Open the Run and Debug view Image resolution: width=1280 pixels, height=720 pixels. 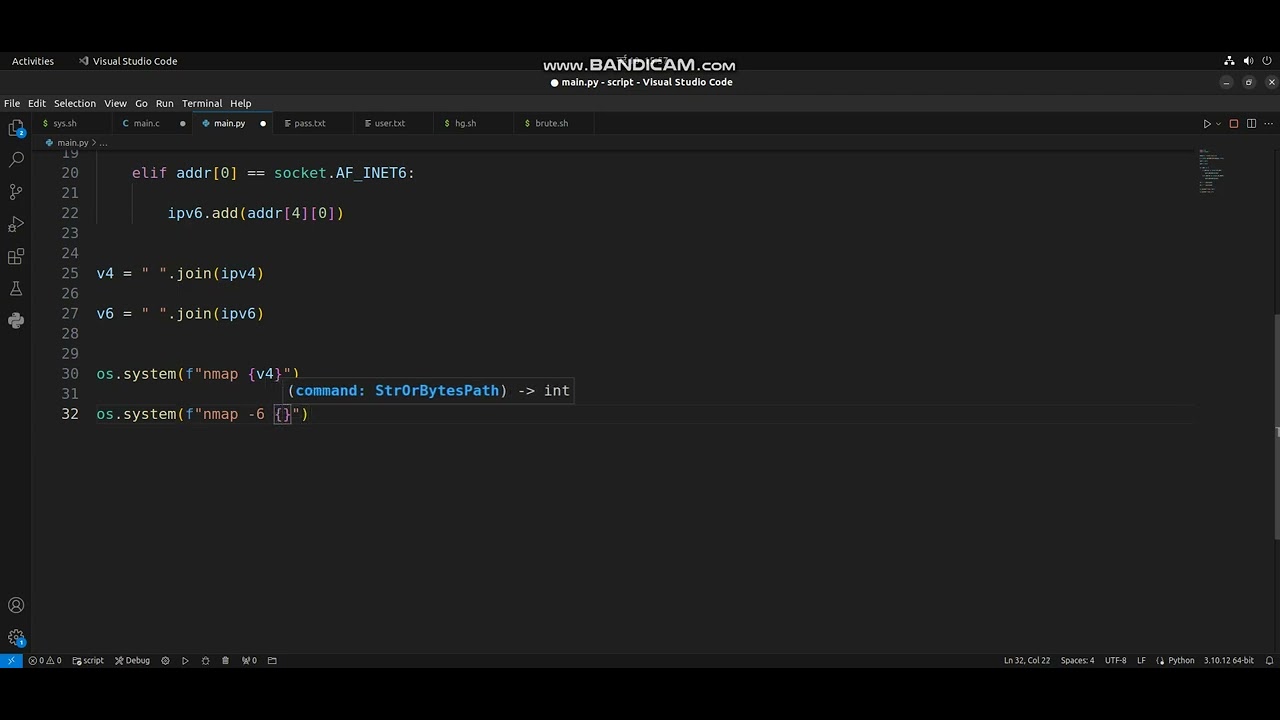16,224
